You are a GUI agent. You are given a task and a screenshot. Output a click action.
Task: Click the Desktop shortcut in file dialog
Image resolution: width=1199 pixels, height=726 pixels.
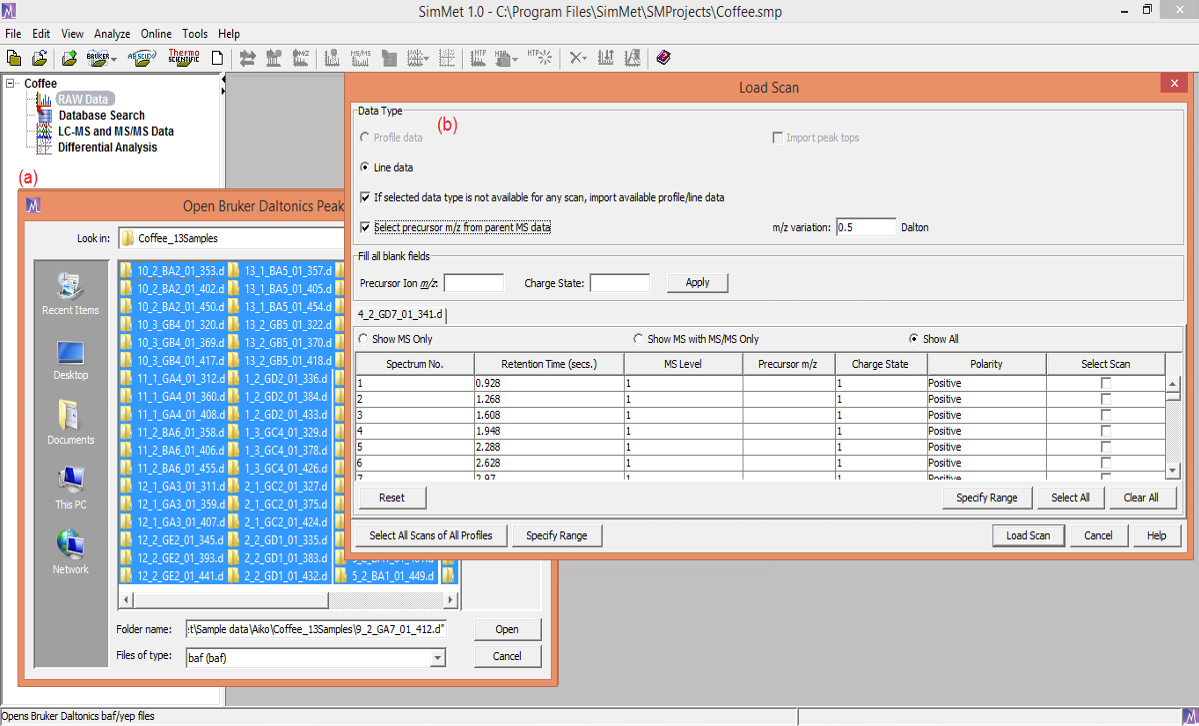pos(70,360)
